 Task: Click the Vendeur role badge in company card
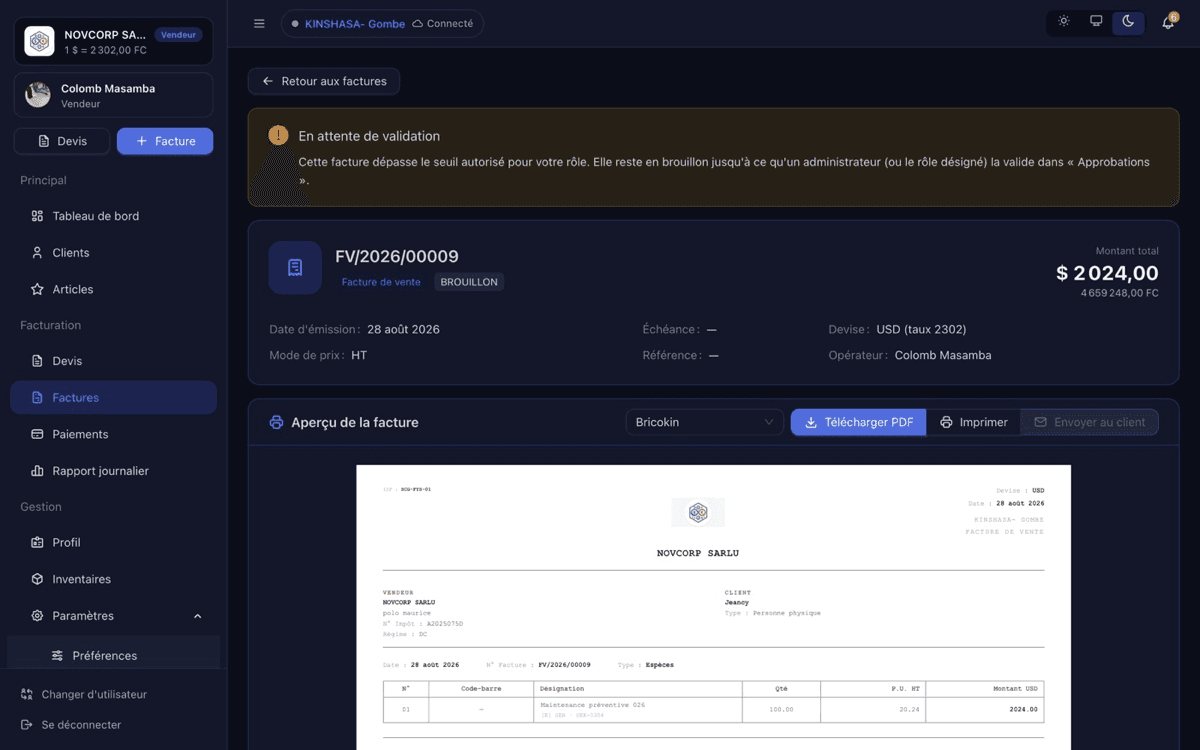coord(178,34)
